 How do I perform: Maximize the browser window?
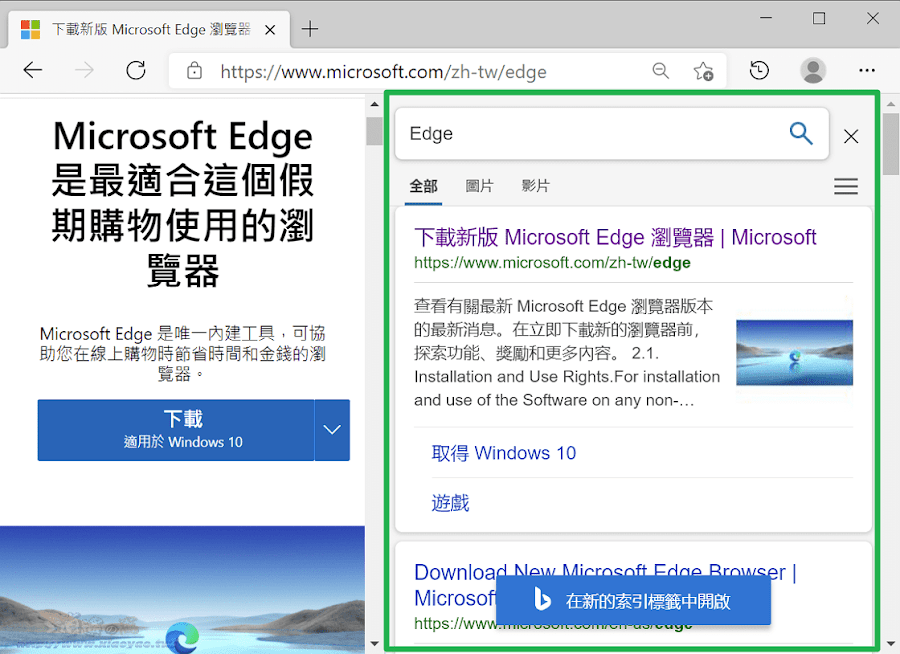819,18
